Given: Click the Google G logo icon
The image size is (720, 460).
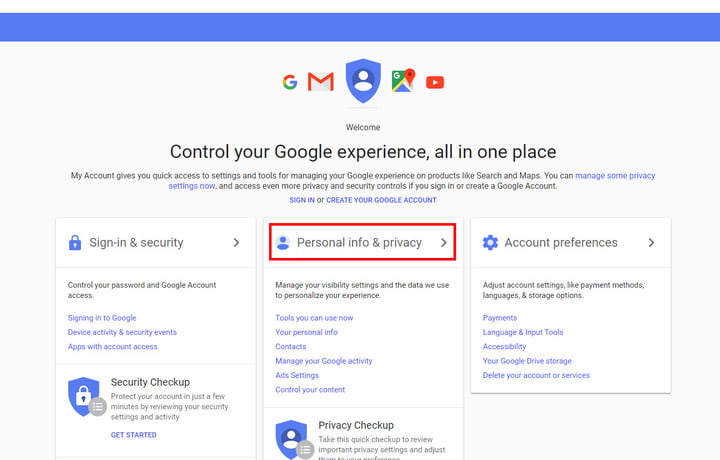Looking at the screenshot, I should (x=290, y=82).
